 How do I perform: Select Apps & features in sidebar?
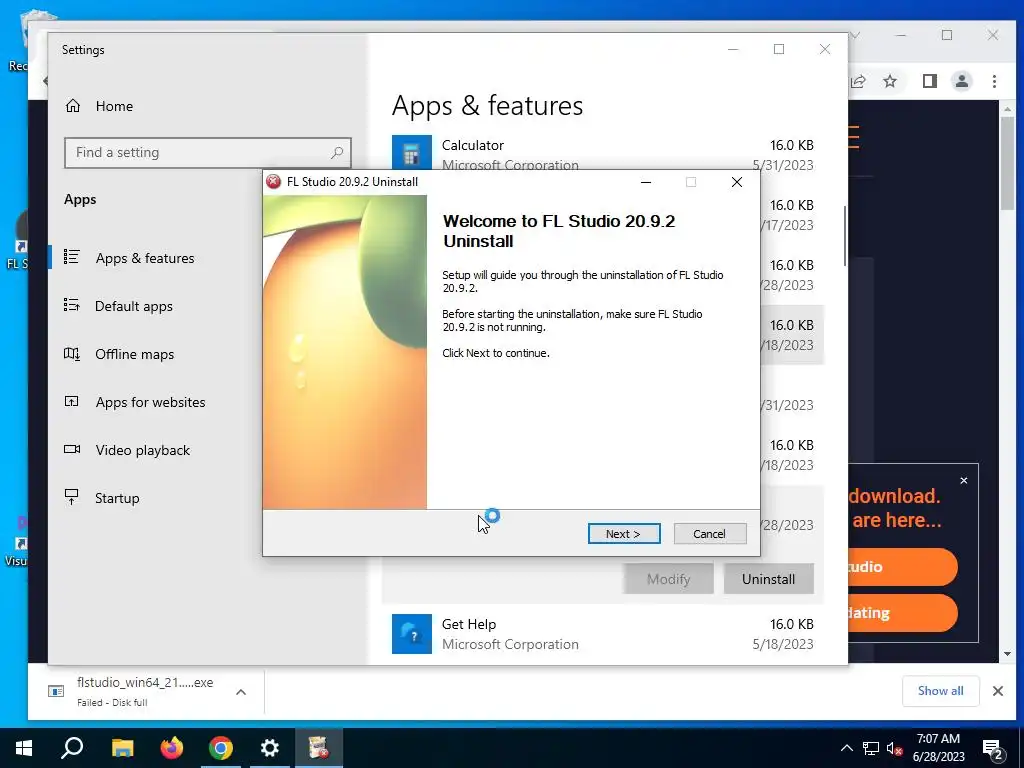[144, 258]
